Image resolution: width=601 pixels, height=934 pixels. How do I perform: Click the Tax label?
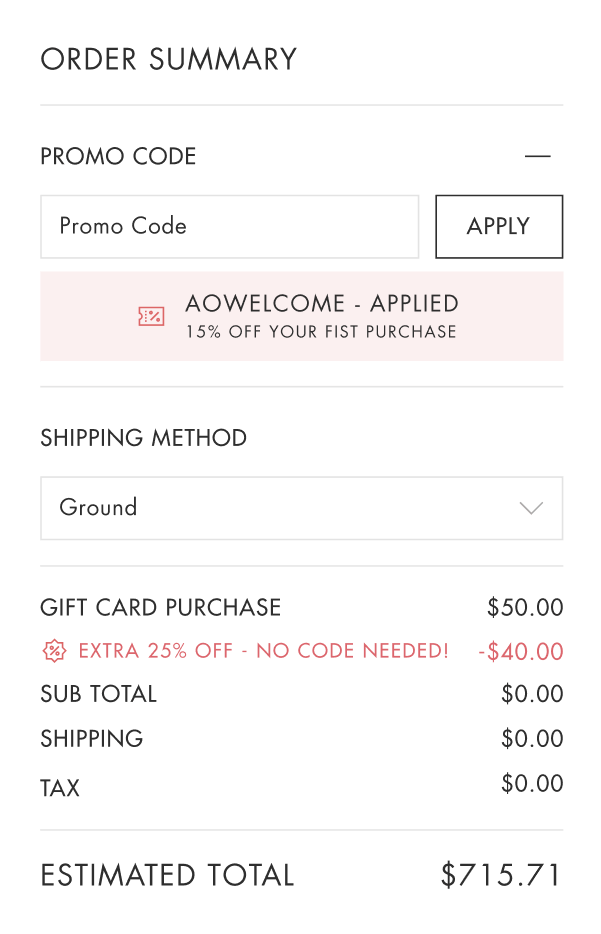[x=60, y=788]
